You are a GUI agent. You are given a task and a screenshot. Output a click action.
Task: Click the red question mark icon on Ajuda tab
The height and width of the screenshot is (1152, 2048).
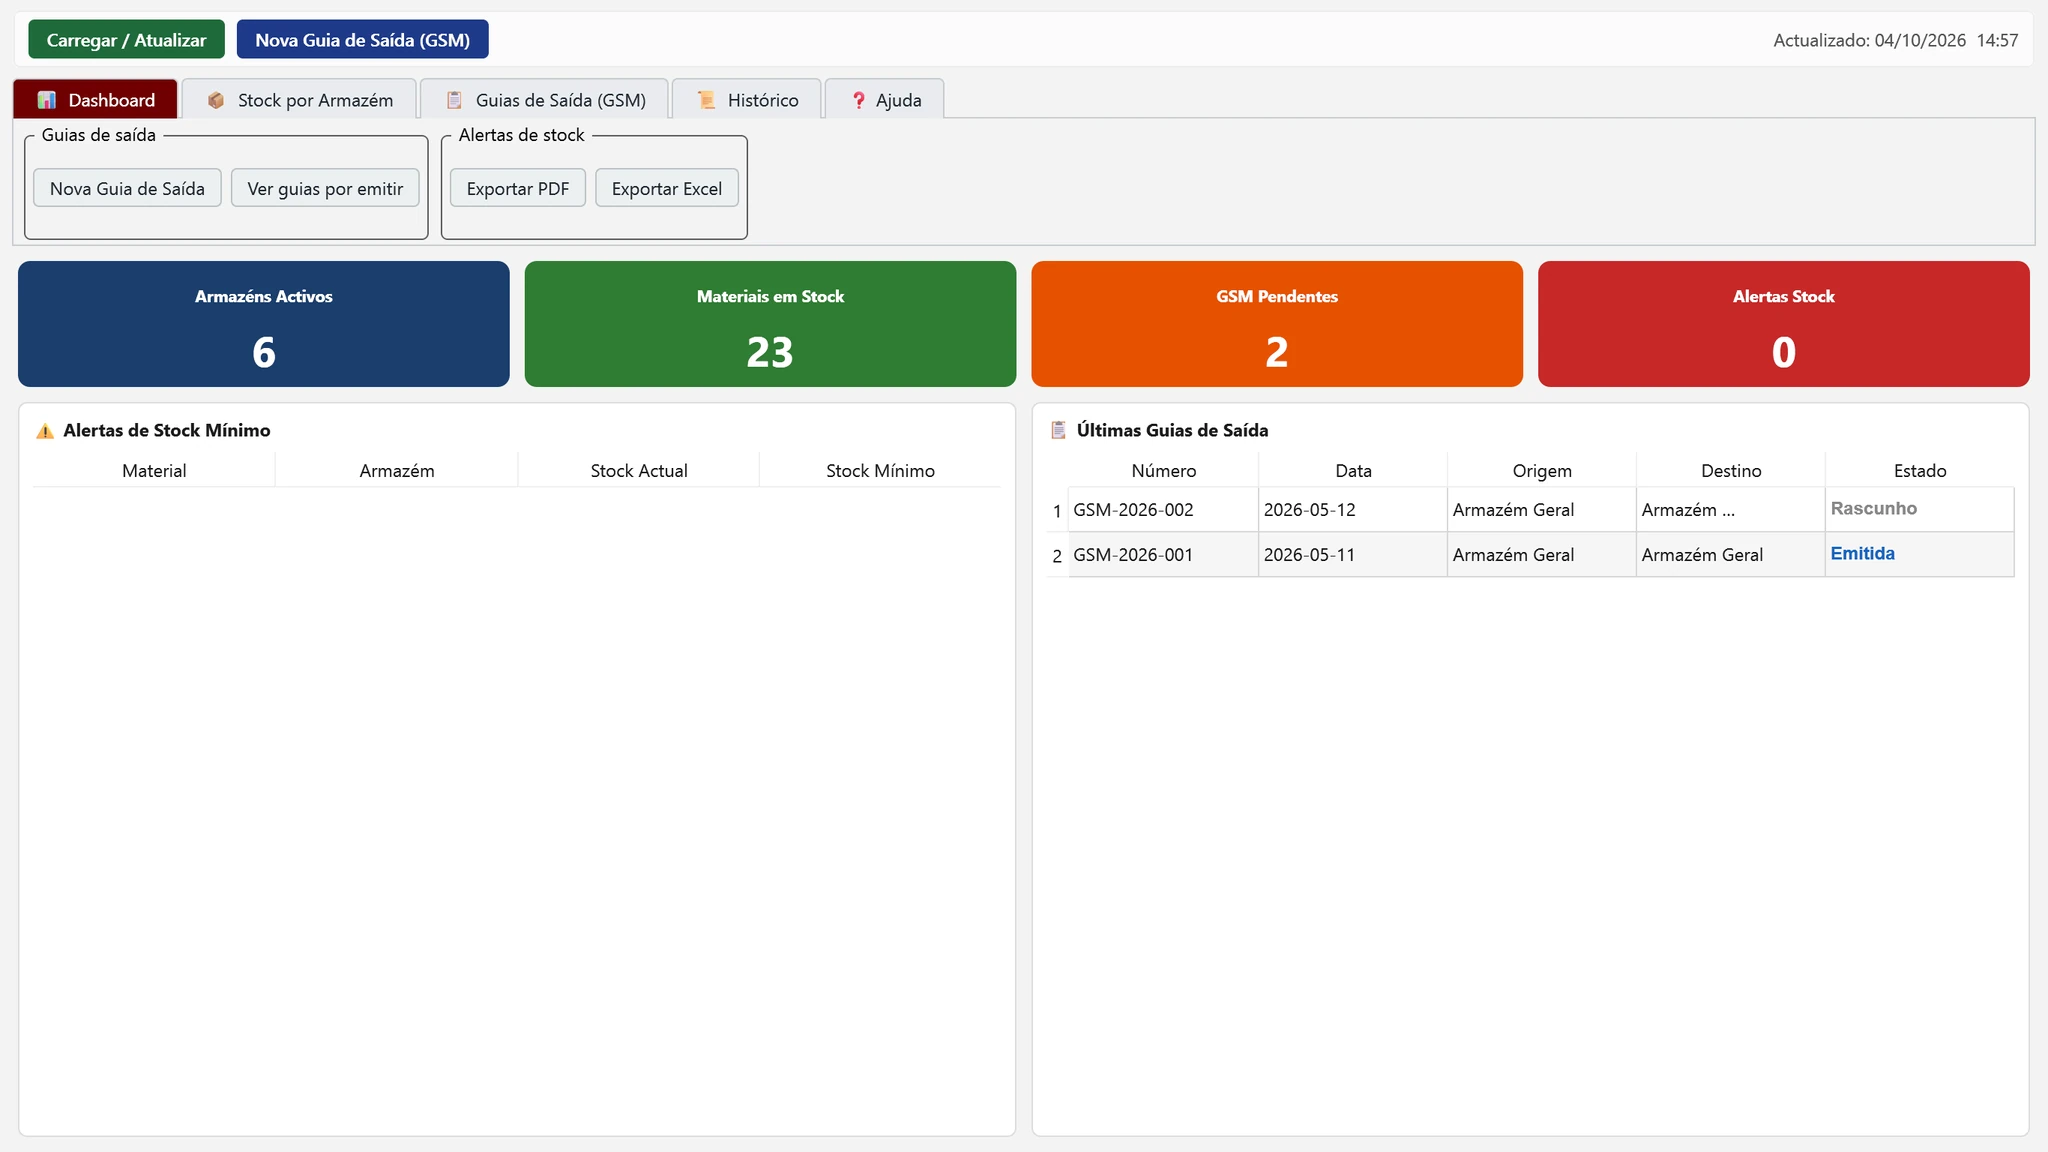858,100
